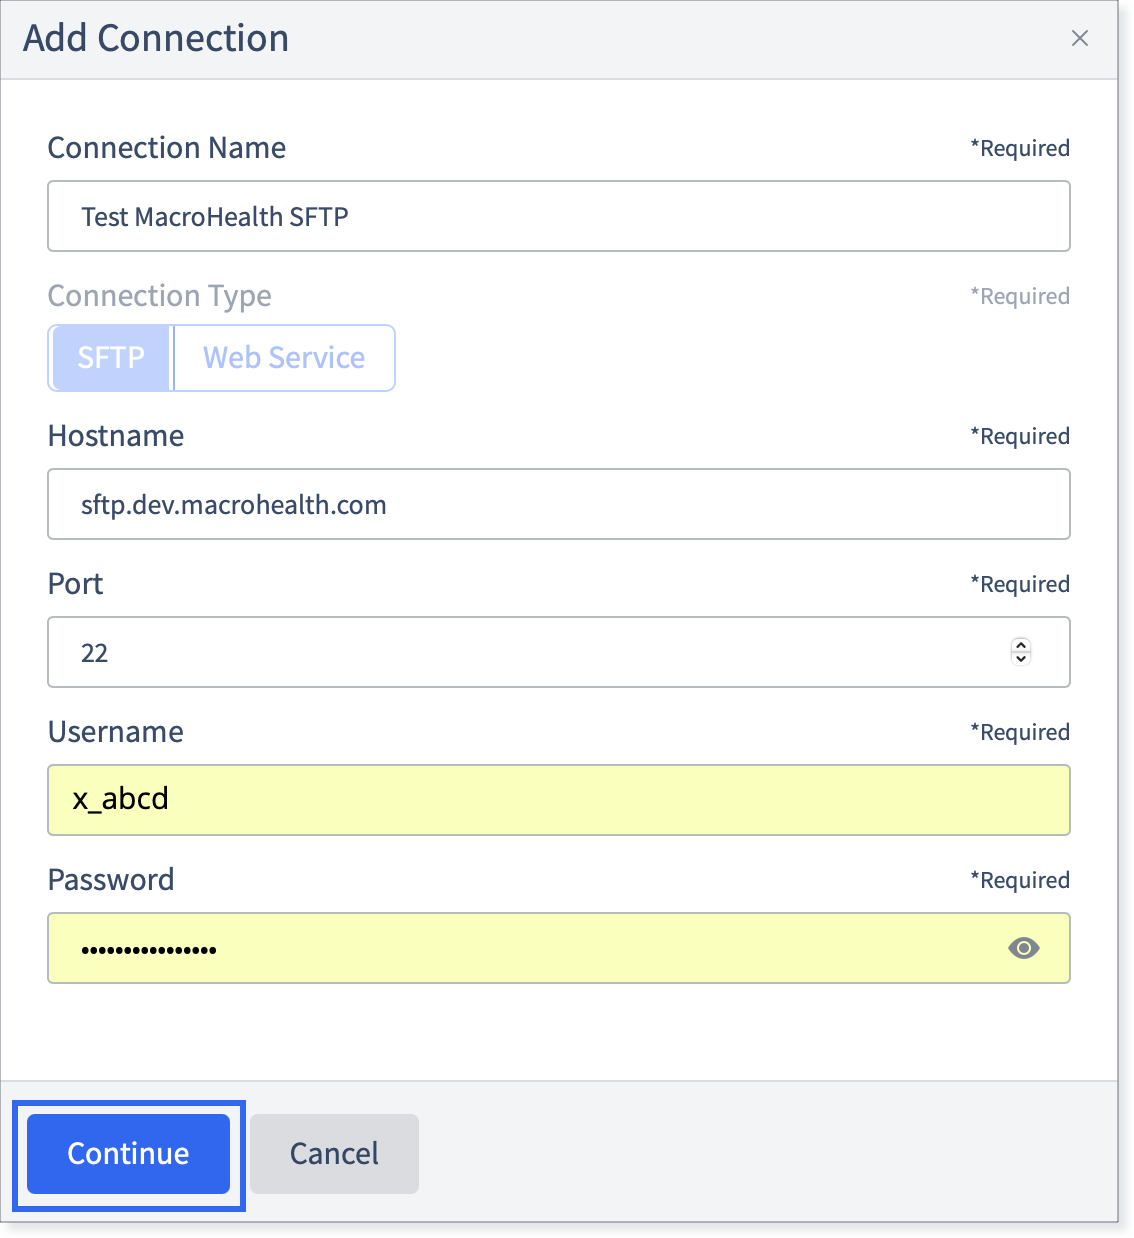Viewport: 1134px width, 1238px height.
Task: Increment port with the up arrow
Action: pyautogui.click(x=1021, y=645)
